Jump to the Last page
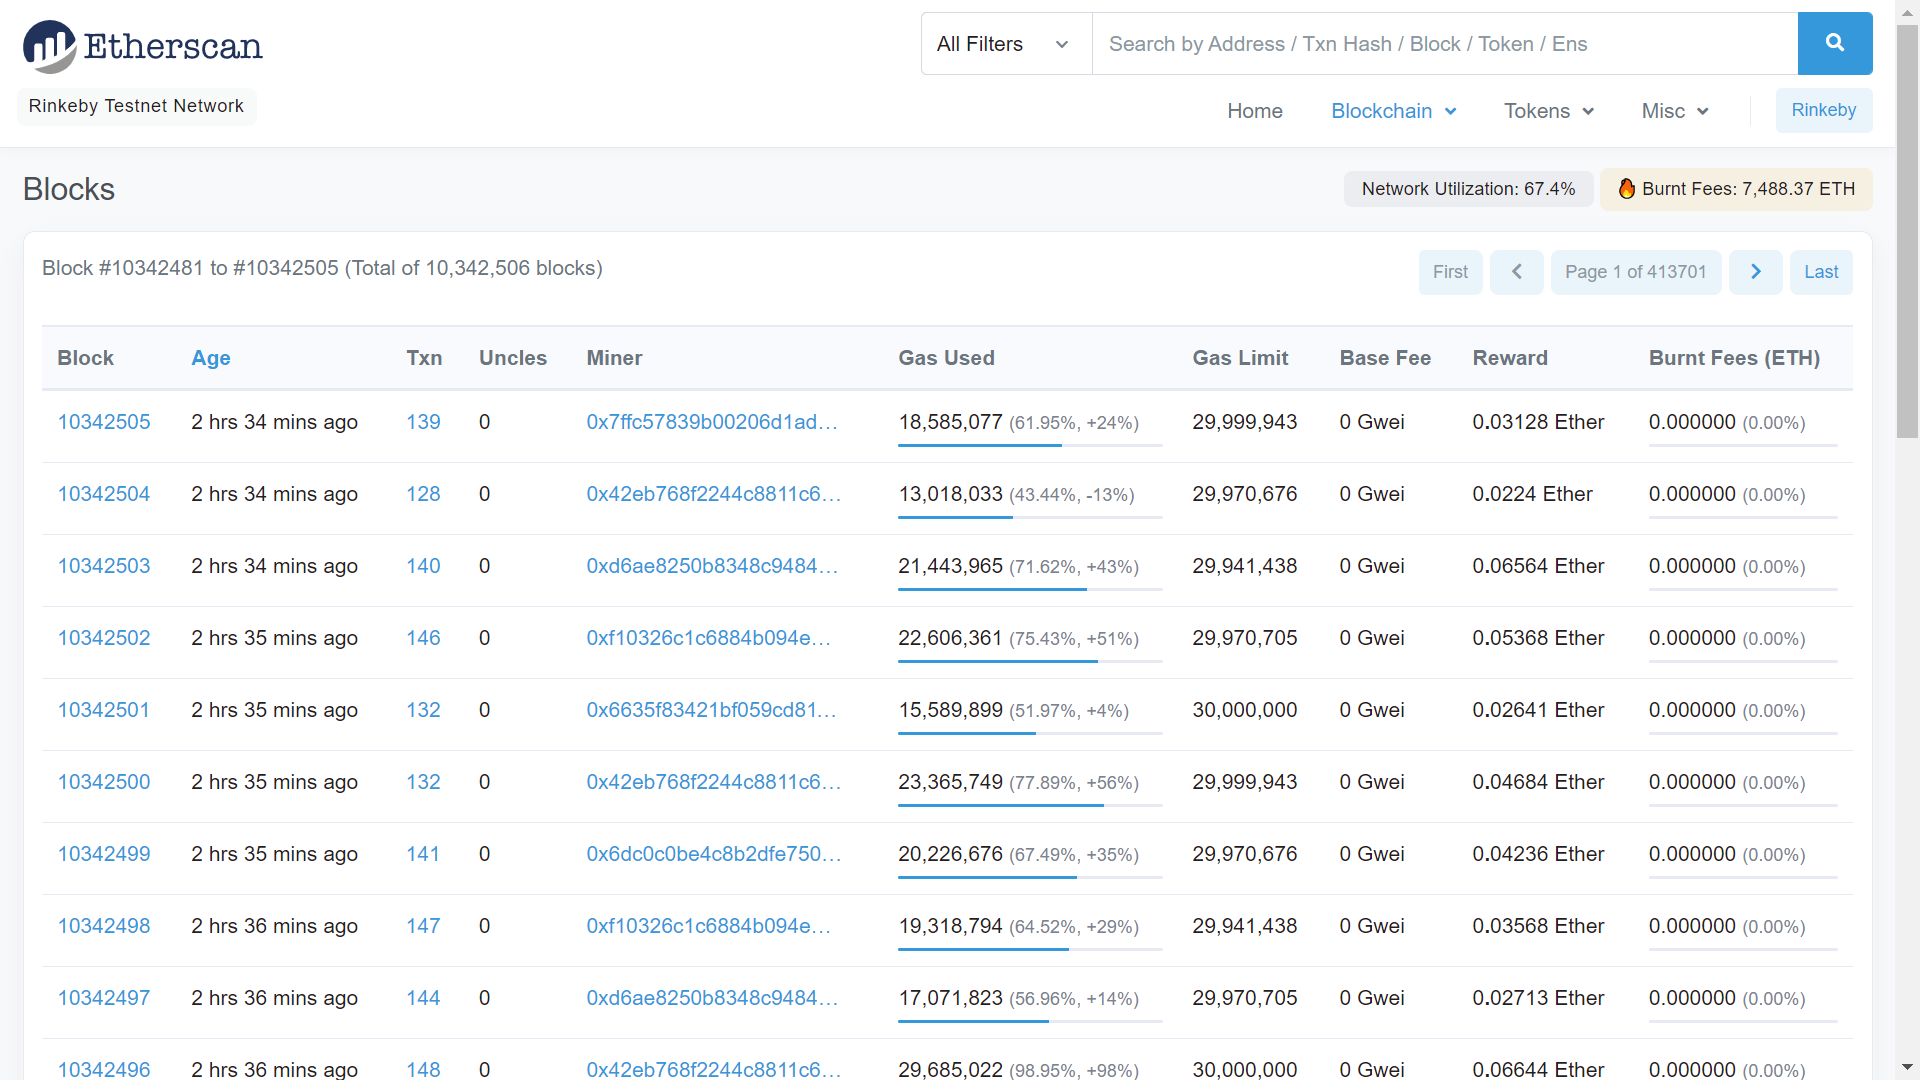 pyautogui.click(x=1821, y=272)
